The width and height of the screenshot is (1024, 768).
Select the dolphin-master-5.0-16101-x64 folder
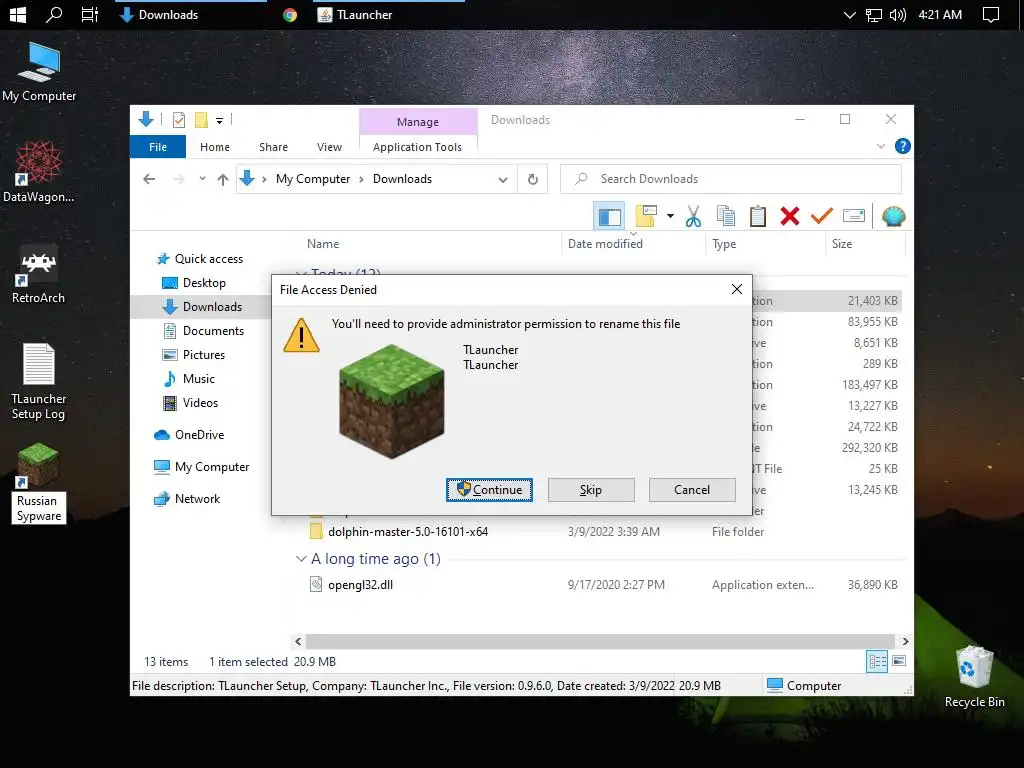(408, 532)
